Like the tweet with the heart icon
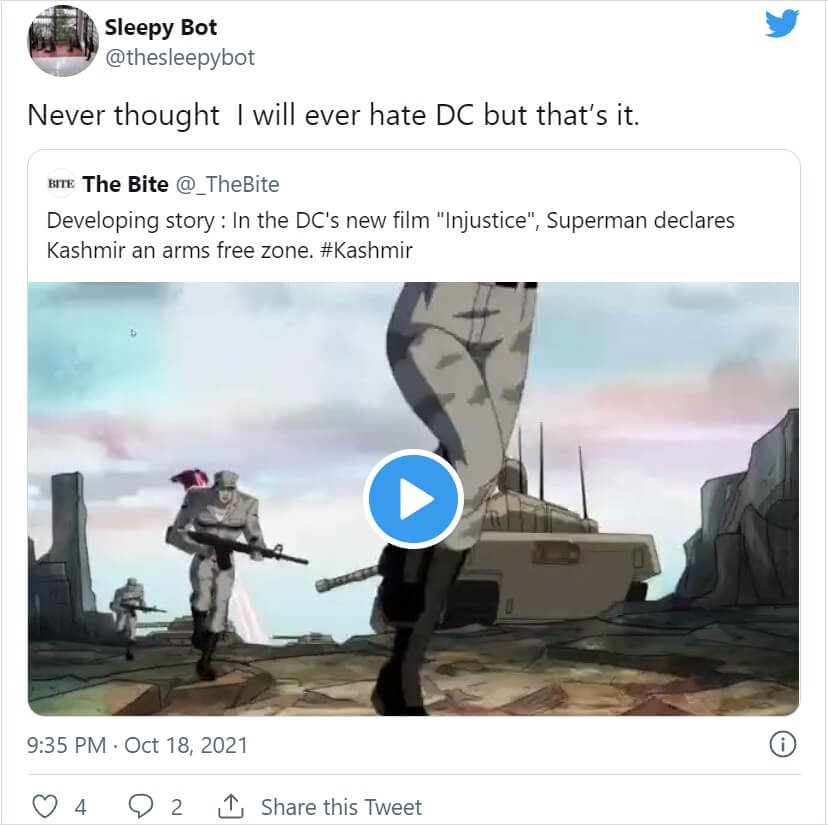Viewport: 828px width, 825px height. pyautogui.click(x=45, y=806)
